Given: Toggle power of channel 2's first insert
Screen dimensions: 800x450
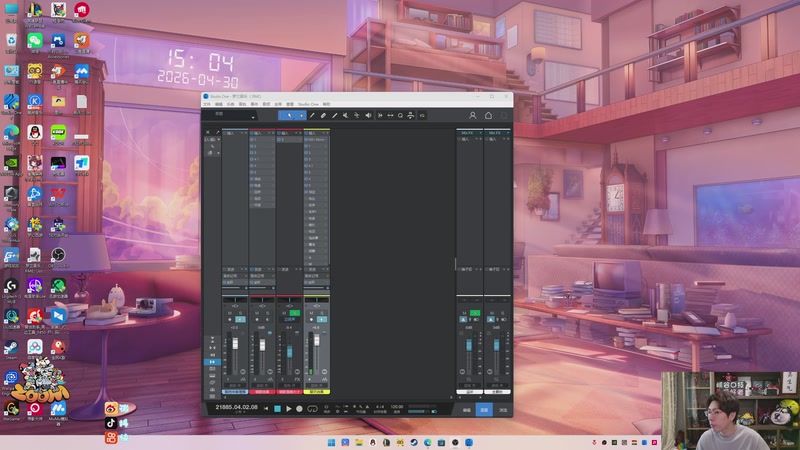Looking at the screenshot, I should click(252, 140).
